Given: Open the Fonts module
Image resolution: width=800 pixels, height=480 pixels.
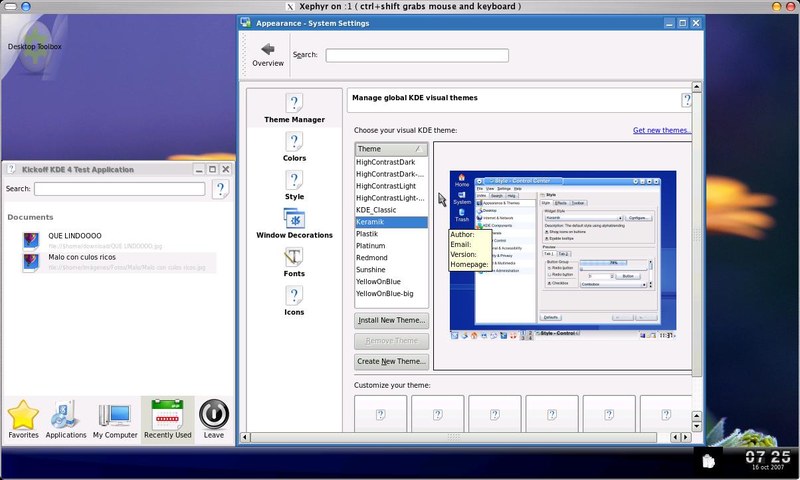Looking at the screenshot, I should [294, 262].
